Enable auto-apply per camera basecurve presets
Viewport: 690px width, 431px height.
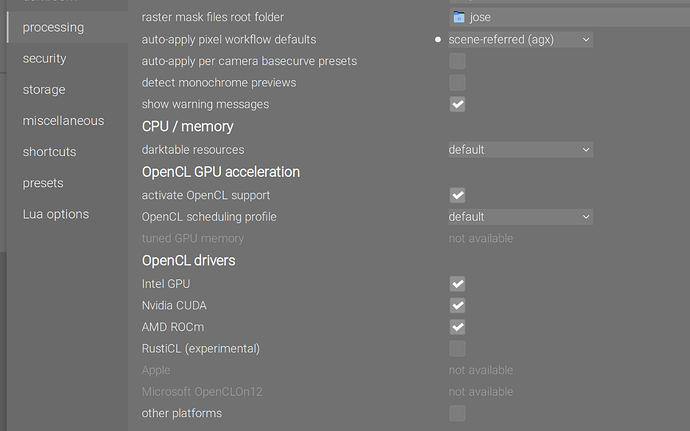point(457,61)
